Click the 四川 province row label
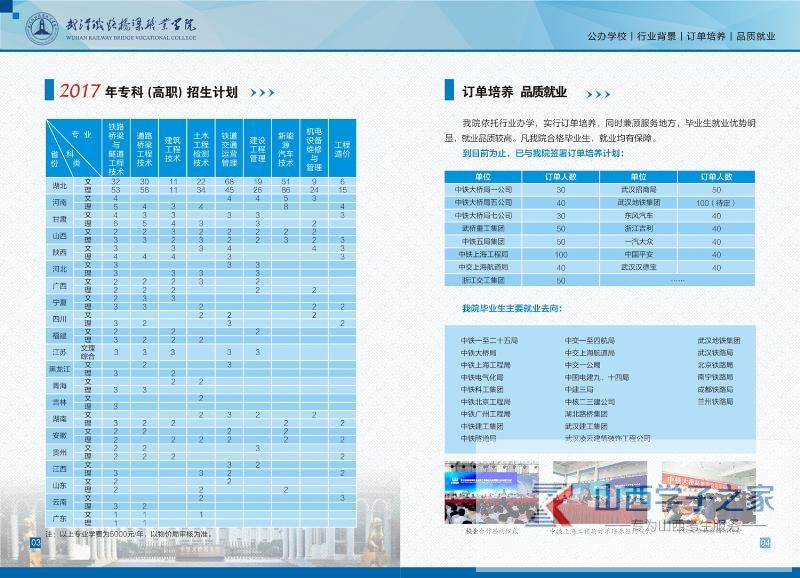The height and width of the screenshot is (578, 800). tap(60, 319)
